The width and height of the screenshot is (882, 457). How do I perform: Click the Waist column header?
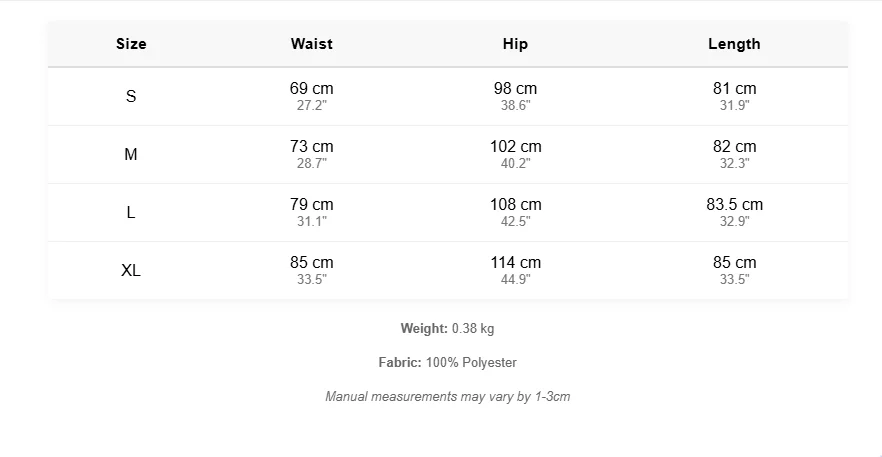[x=311, y=44]
